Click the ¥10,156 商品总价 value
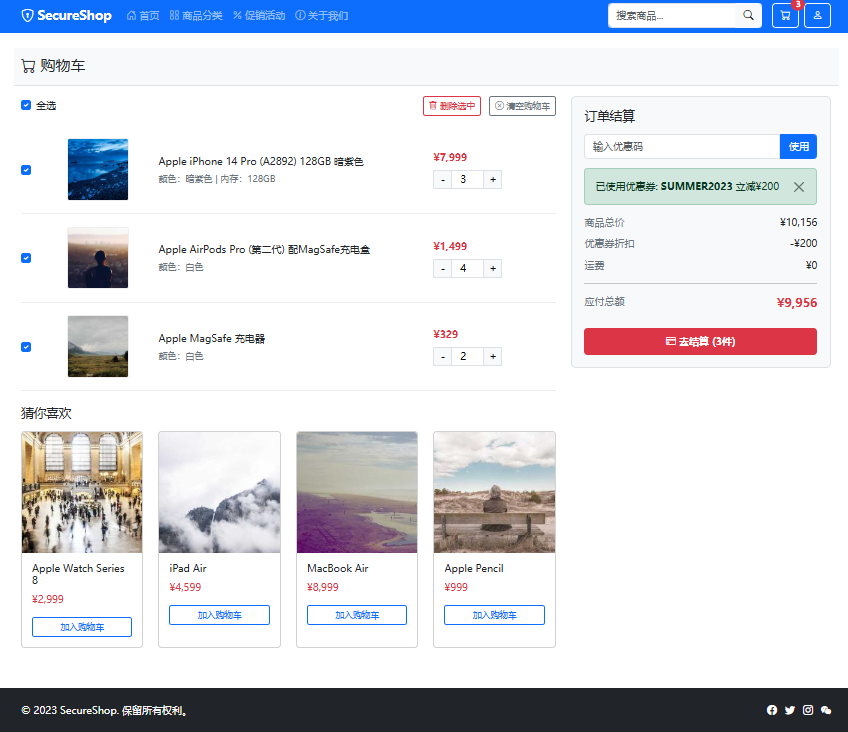 coord(798,222)
